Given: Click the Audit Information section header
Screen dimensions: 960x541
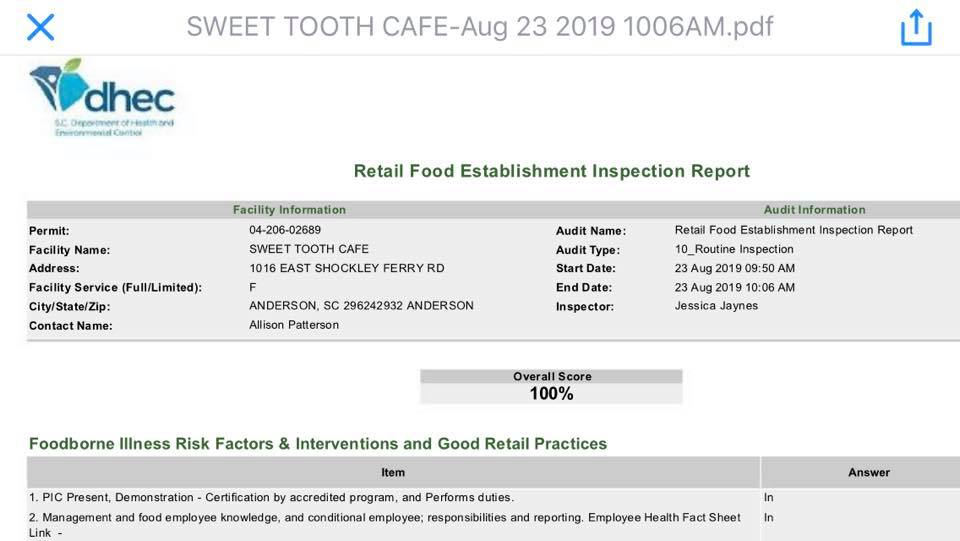Looking at the screenshot, I should [x=814, y=210].
